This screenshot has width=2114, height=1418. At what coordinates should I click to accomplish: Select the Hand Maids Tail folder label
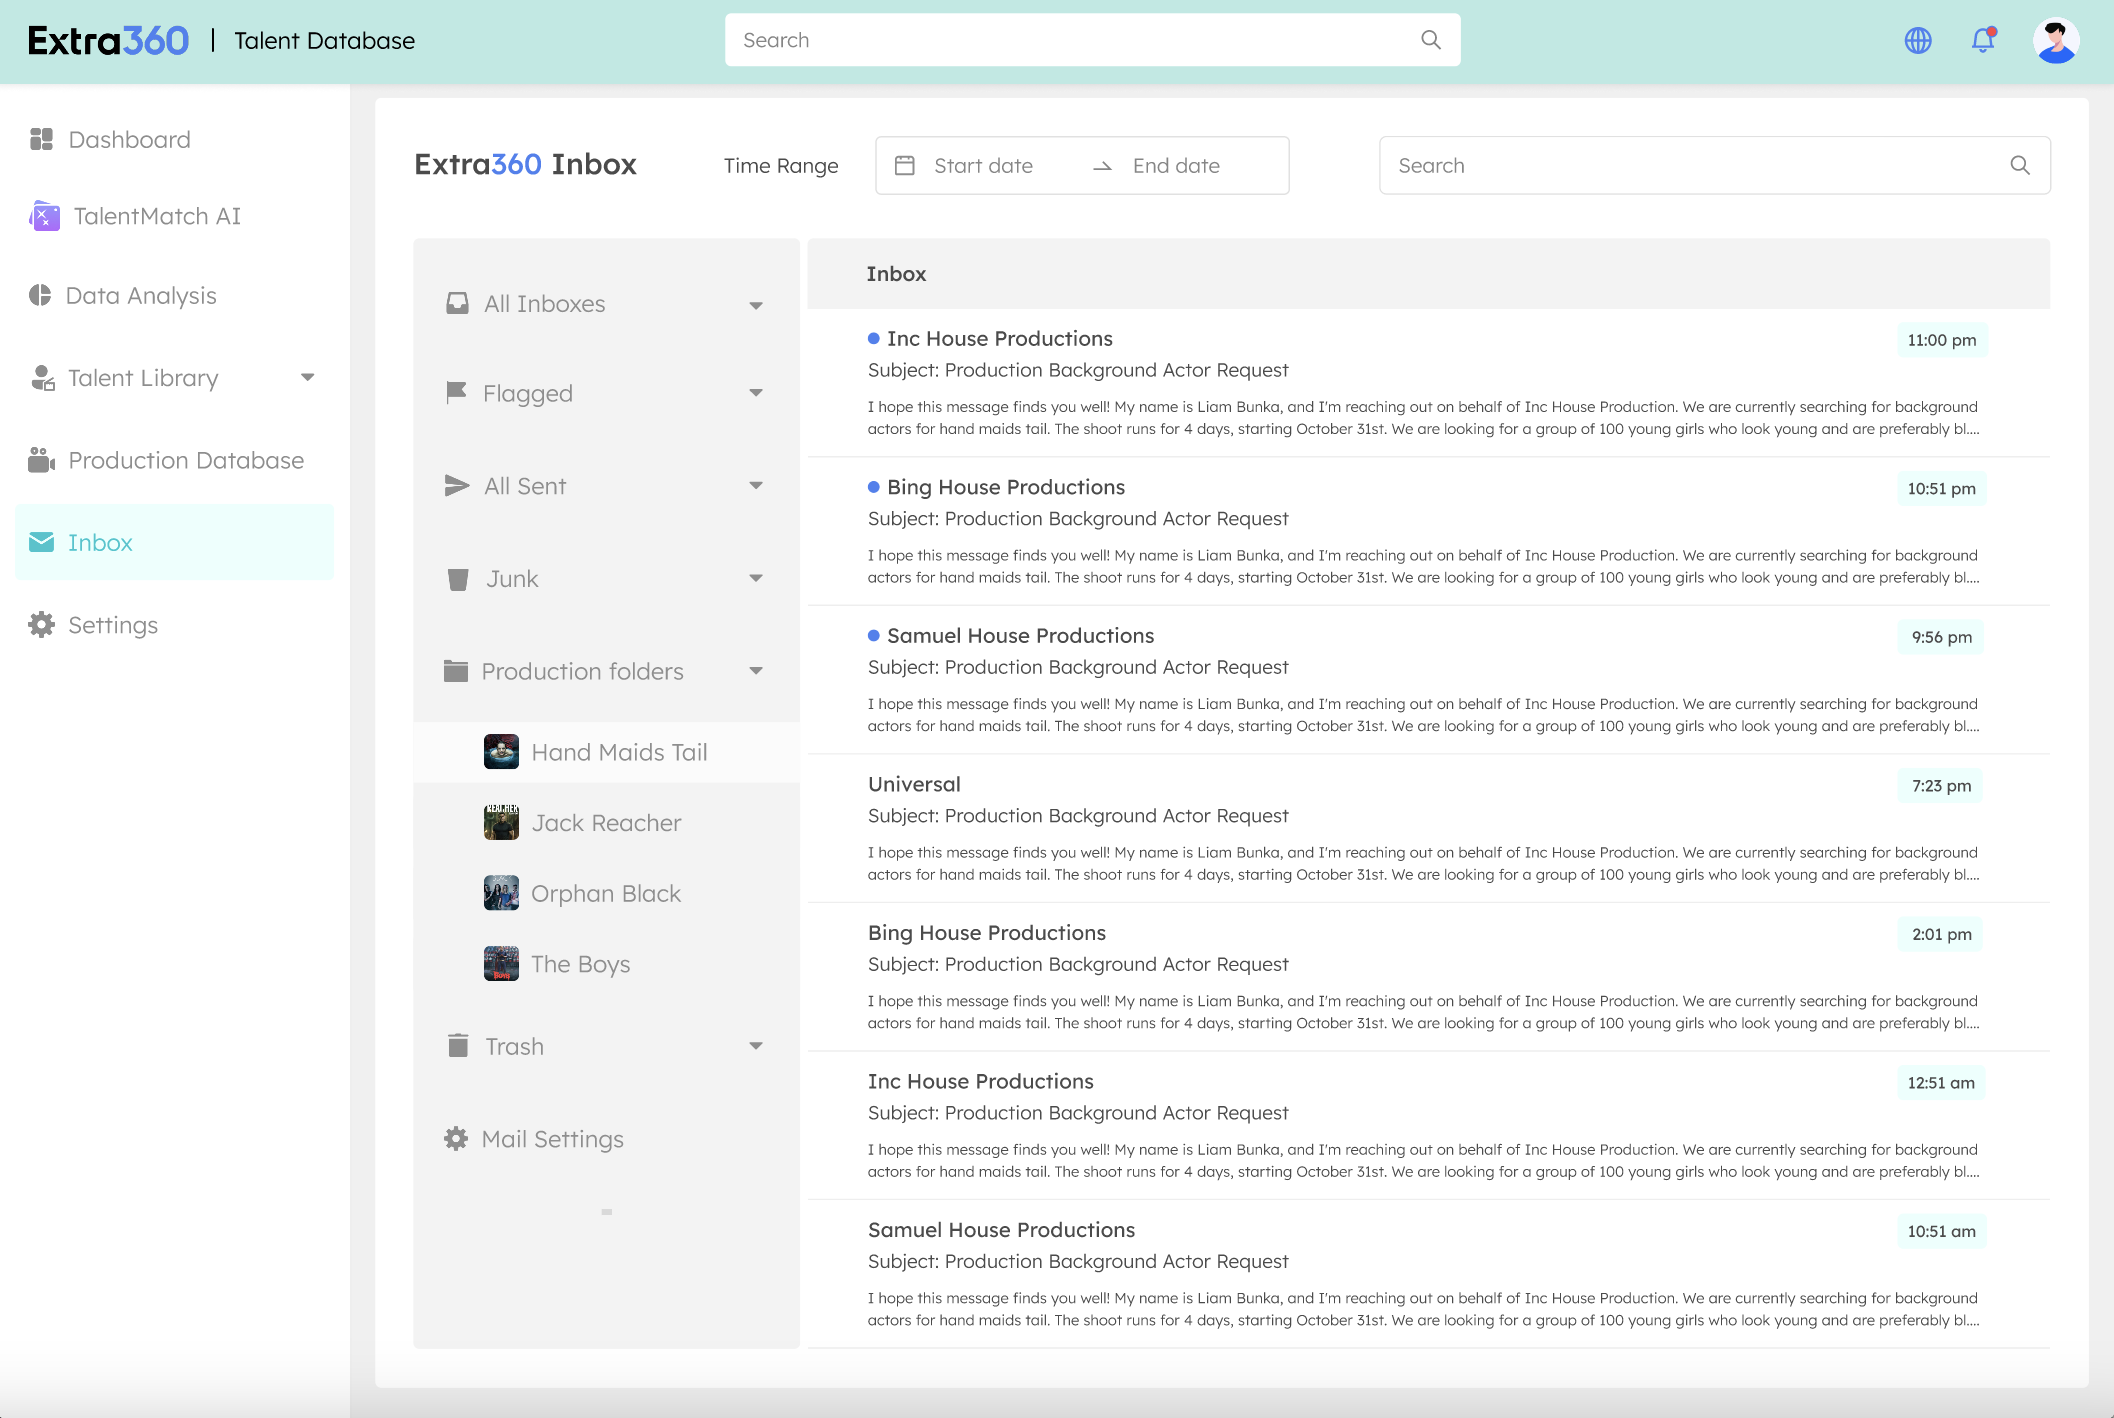pyautogui.click(x=619, y=752)
